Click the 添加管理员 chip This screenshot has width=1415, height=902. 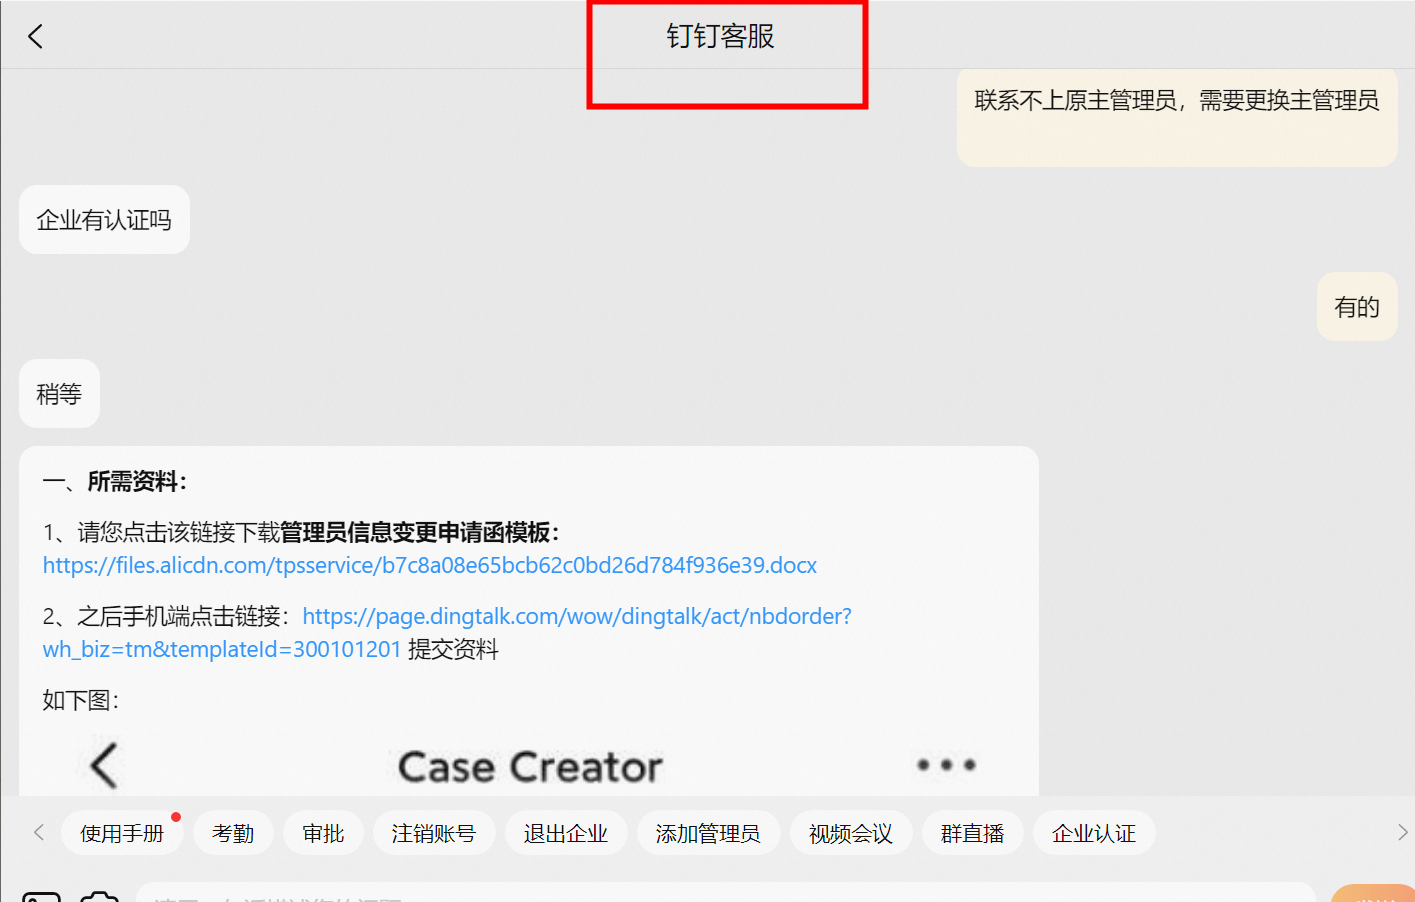[x=708, y=833]
